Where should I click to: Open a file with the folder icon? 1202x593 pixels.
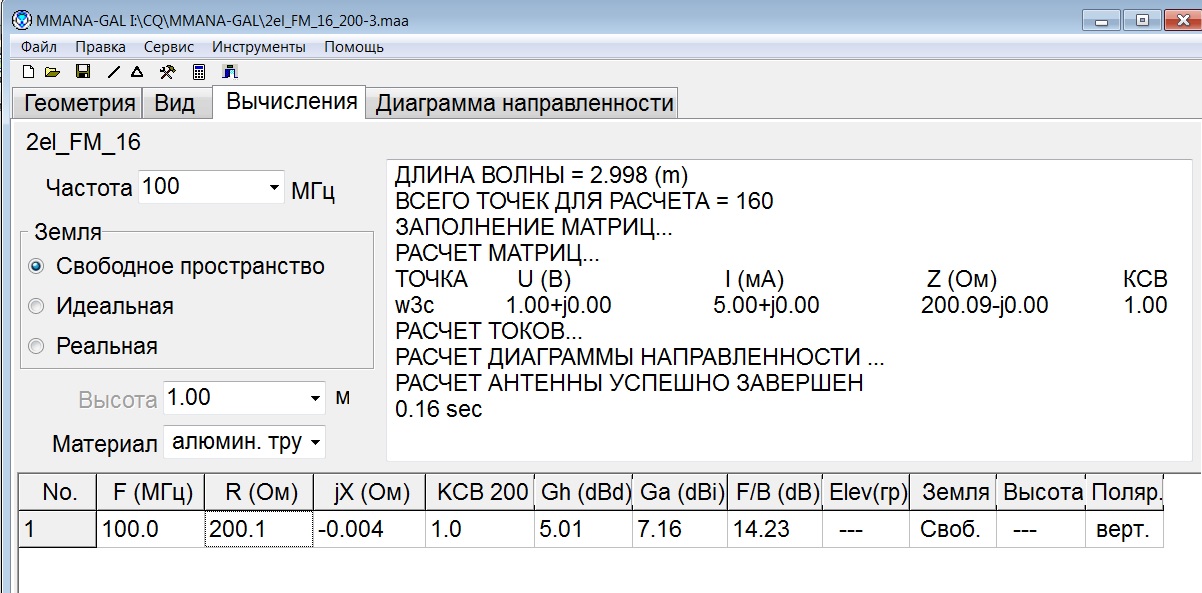click(x=53, y=72)
